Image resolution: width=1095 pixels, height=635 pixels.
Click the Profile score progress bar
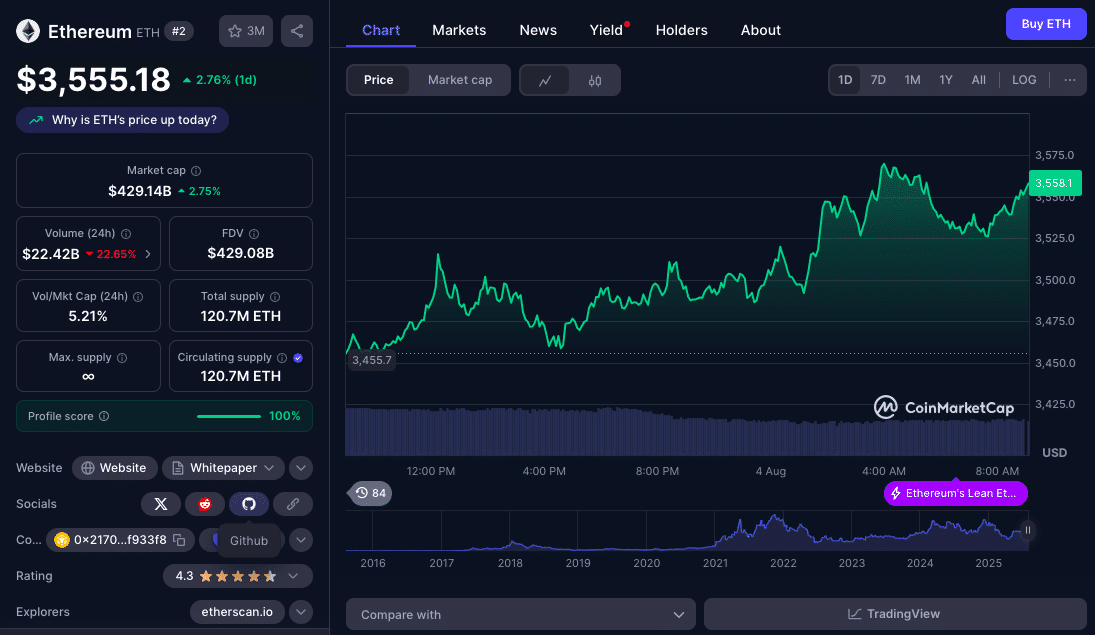(x=229, y=416)
